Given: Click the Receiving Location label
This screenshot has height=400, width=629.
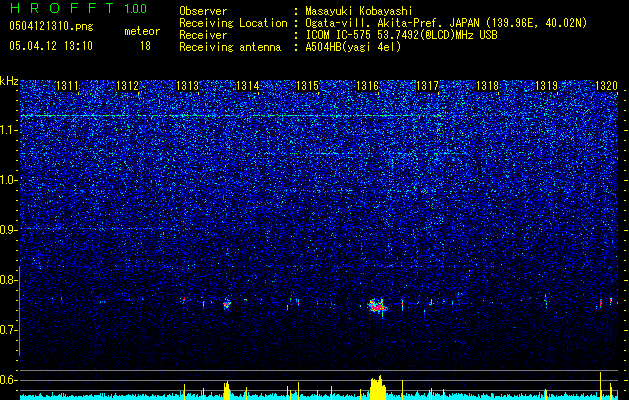Looking at the screenshot, I should [x=233, y=23].
